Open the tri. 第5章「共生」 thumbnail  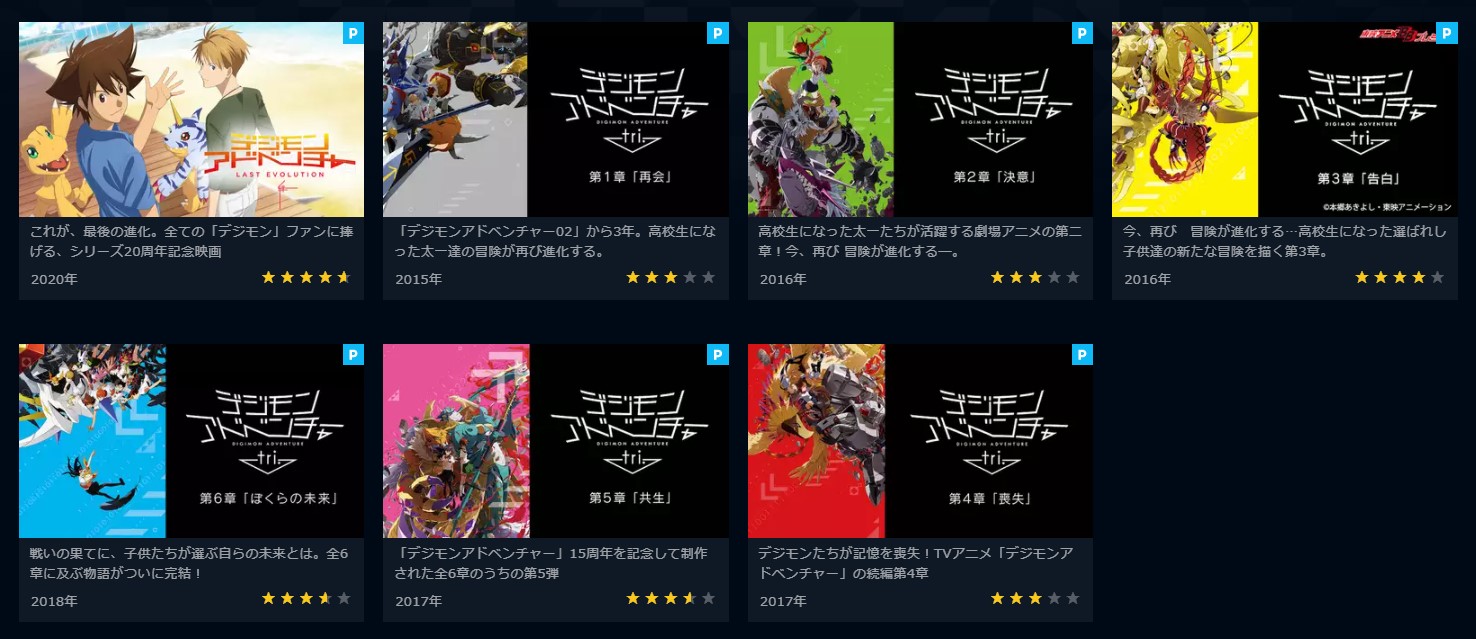(x=556, y=441)
